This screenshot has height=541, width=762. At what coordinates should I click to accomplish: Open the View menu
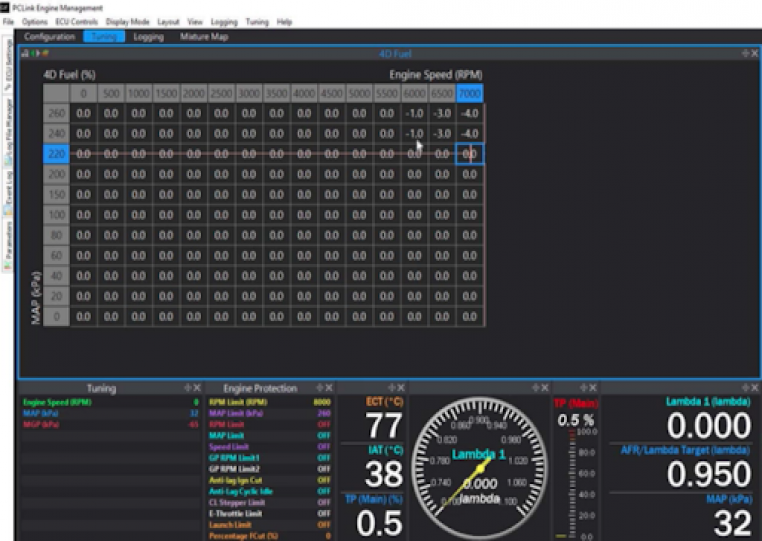(x=195, y=22)
